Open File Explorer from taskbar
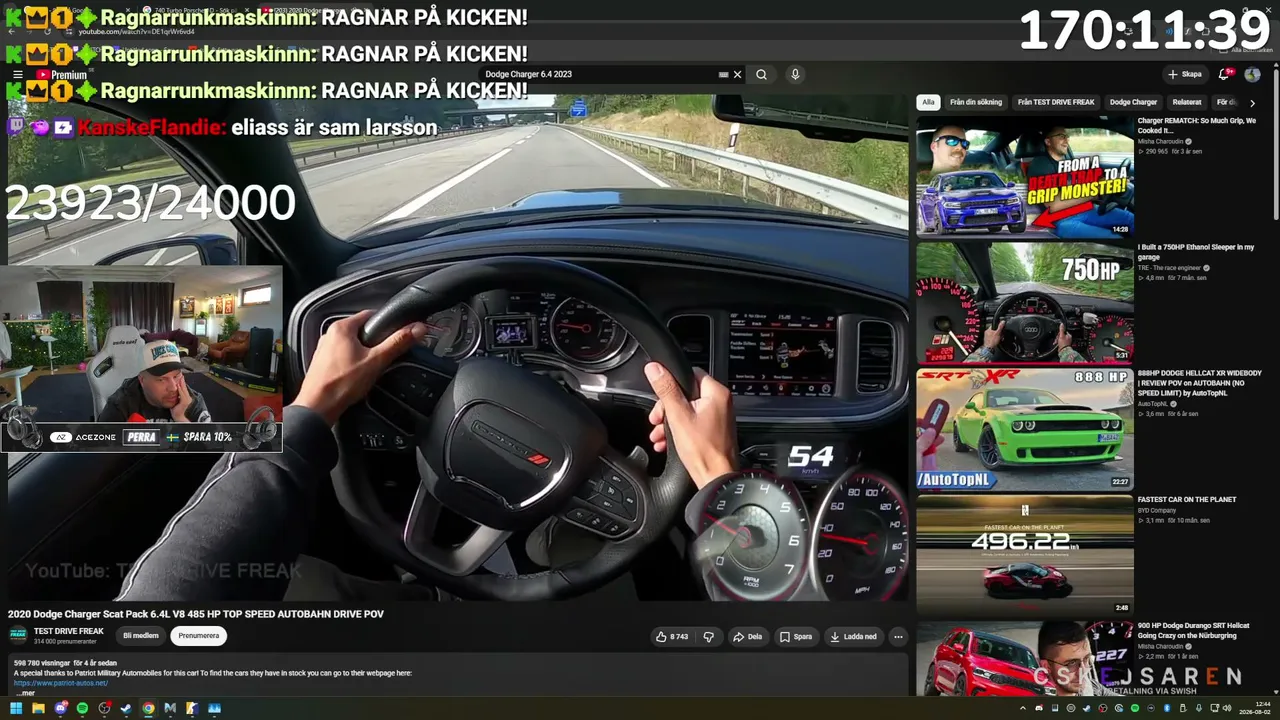 38,708
